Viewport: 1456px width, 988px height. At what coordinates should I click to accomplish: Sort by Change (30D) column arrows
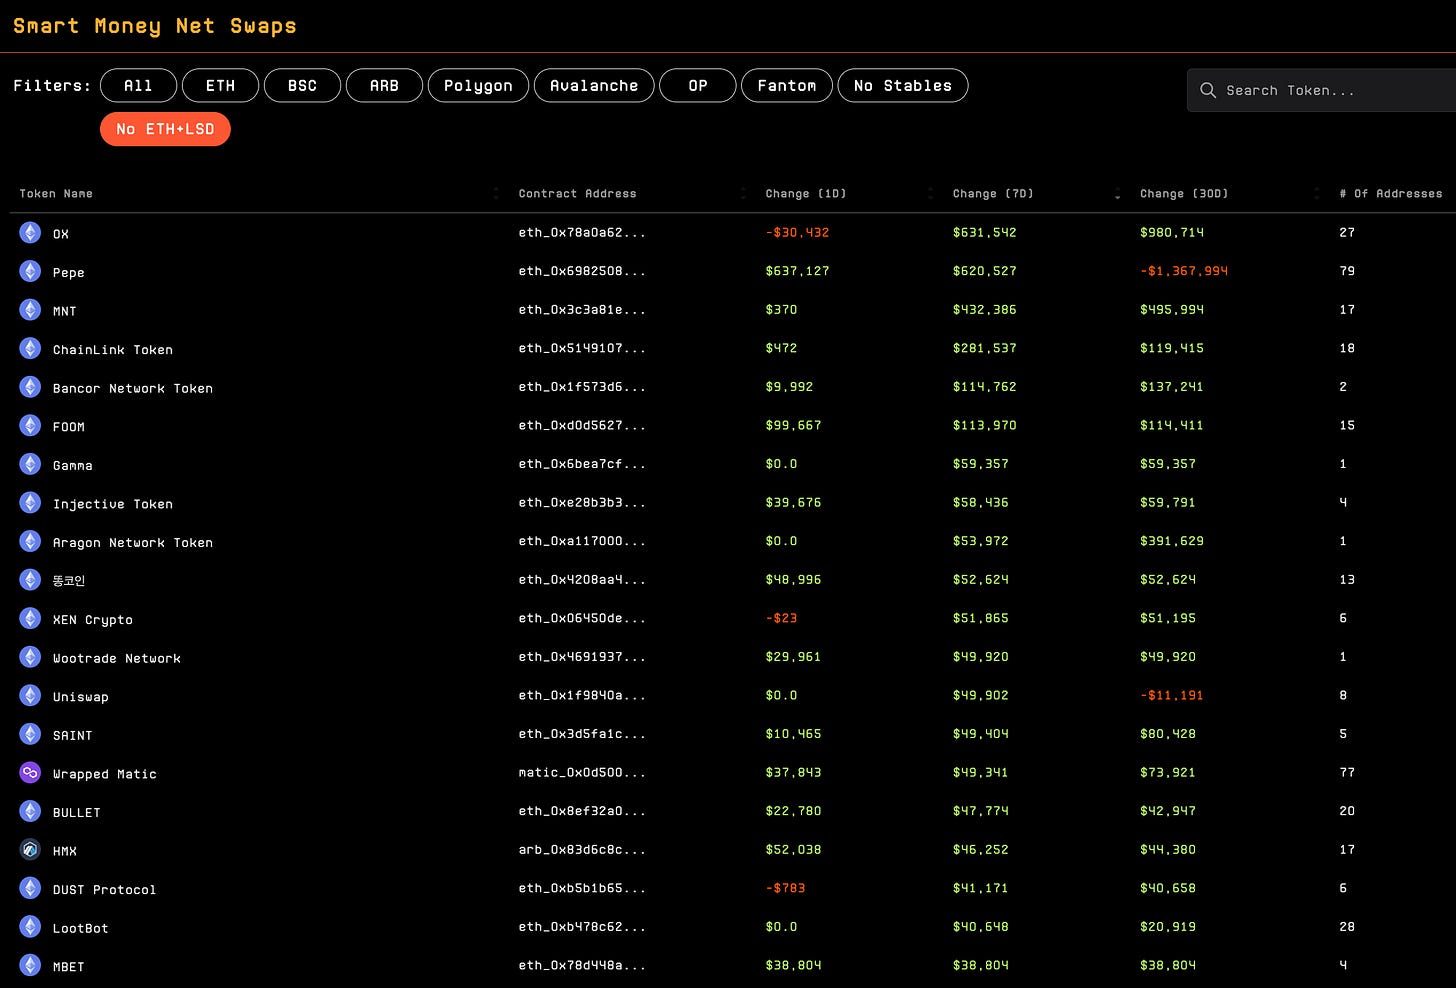[x=1317, y=194]
